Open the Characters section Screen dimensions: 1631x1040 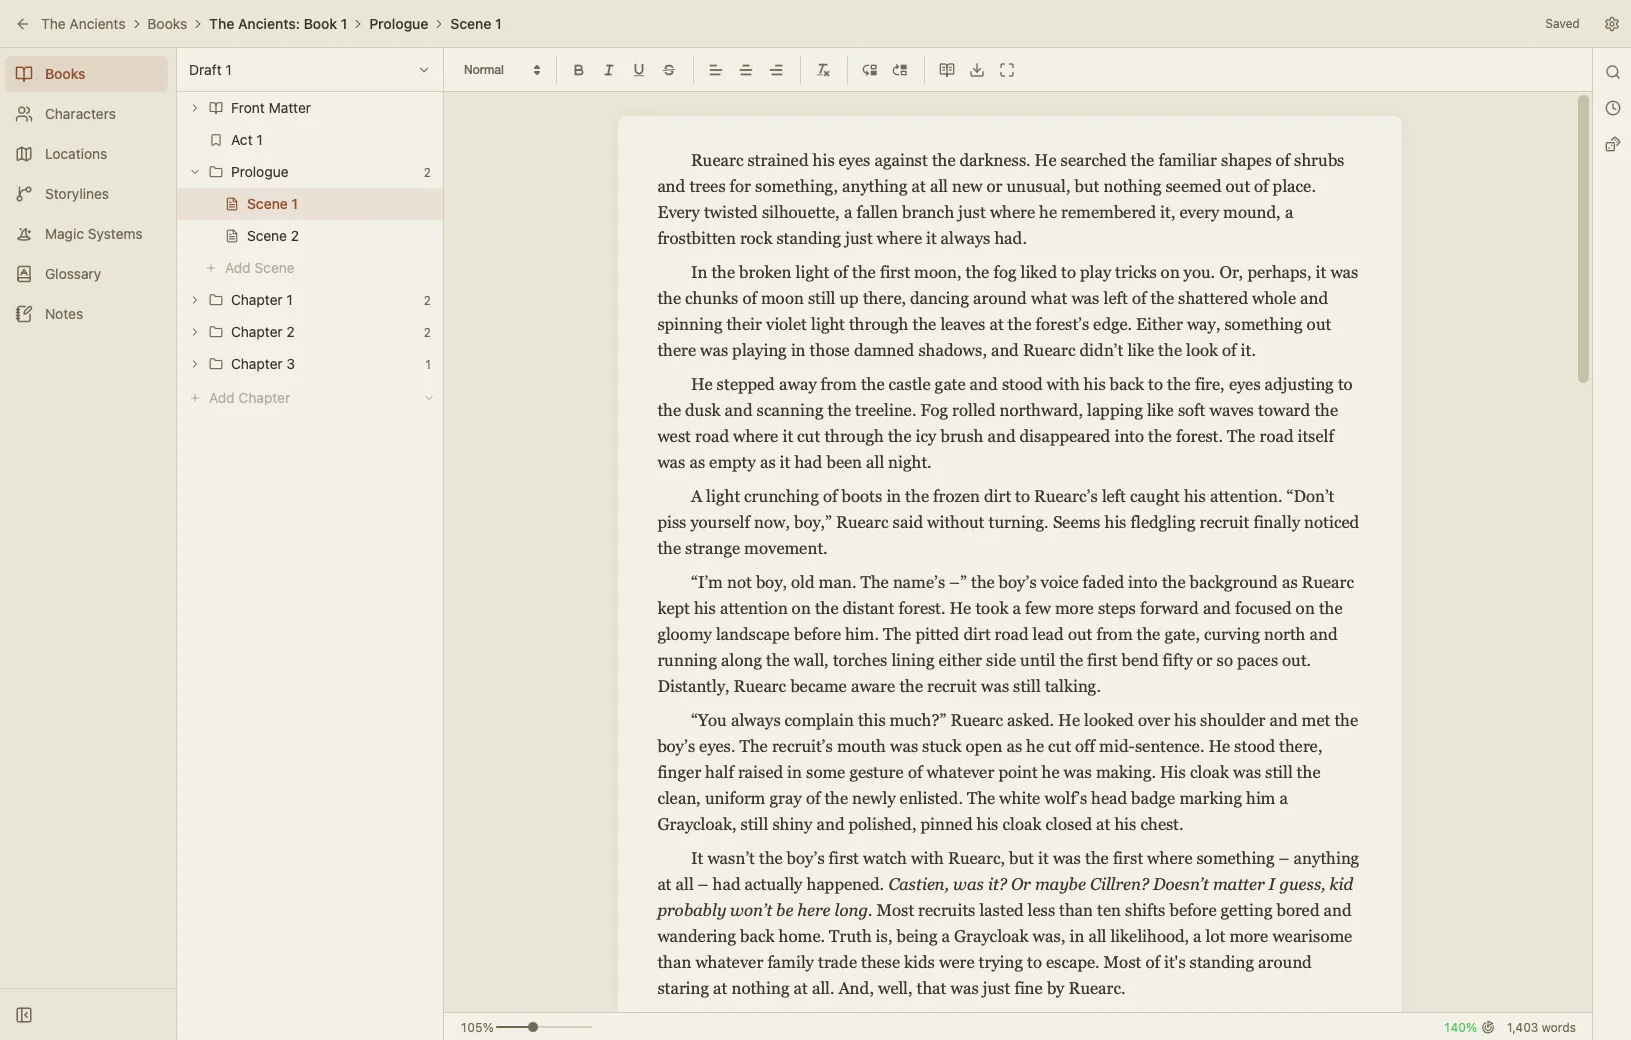tap(86, 114)
